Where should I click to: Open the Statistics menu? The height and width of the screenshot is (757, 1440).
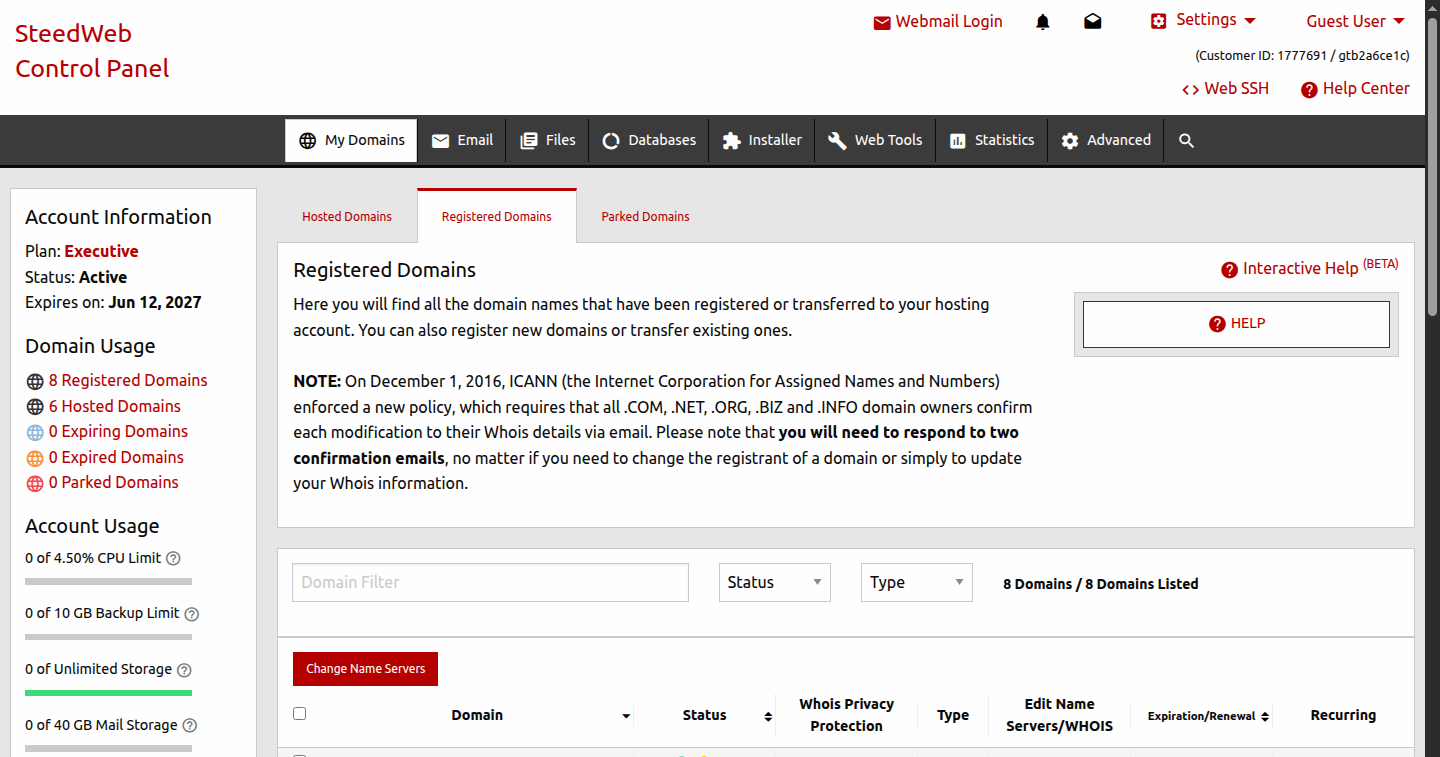[992, 140]
